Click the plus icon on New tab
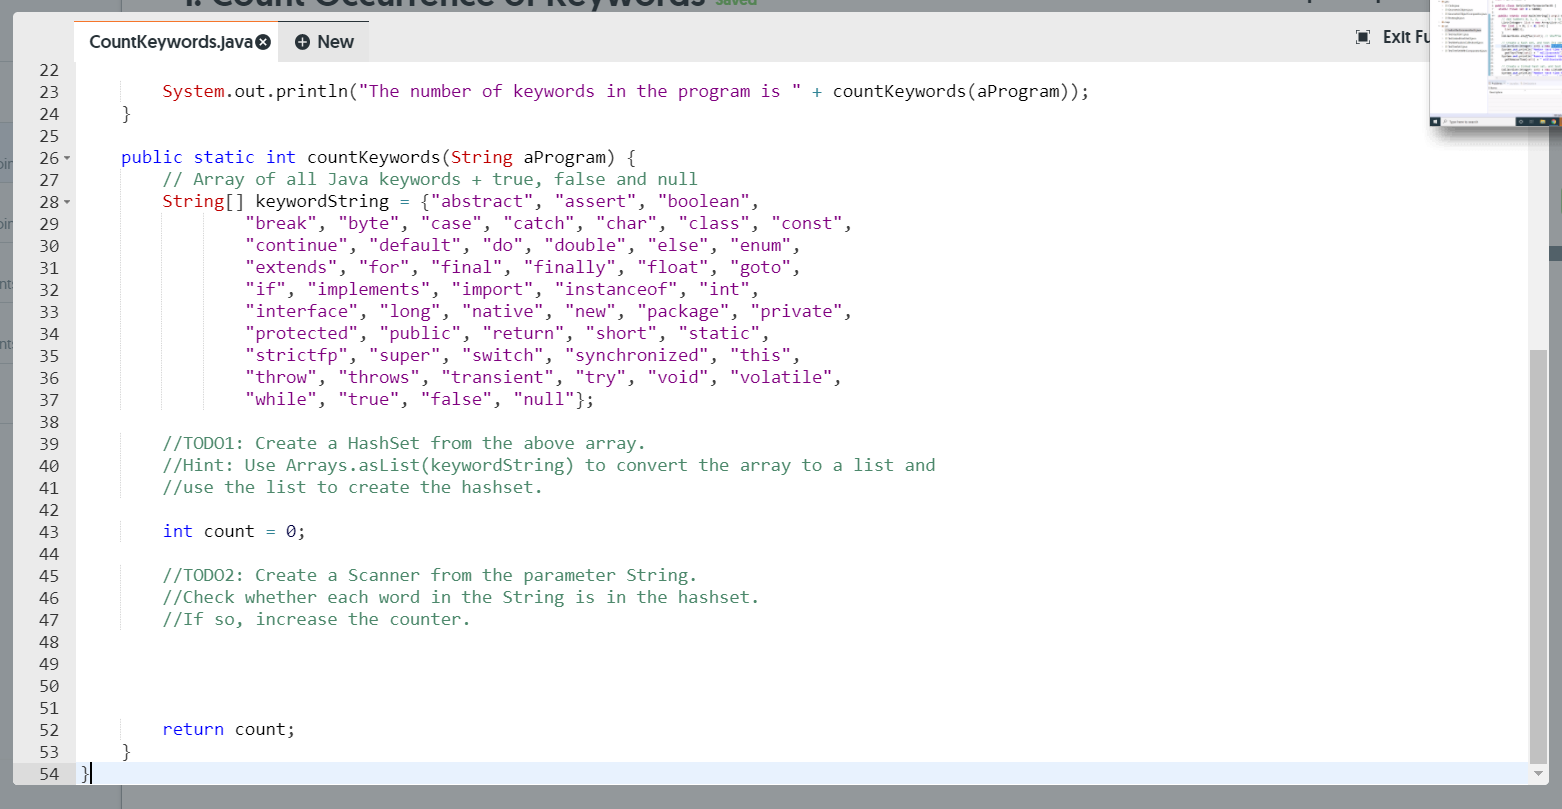1562x809 pixels. [x=301, y=42]
